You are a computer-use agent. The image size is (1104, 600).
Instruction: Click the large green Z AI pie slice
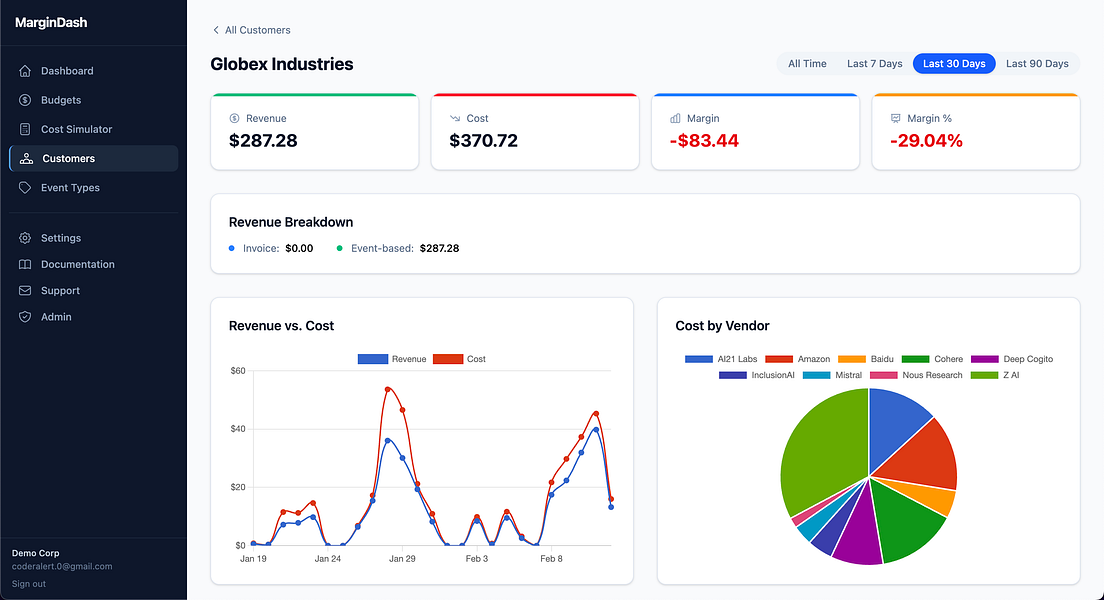(x=824, y=451)
